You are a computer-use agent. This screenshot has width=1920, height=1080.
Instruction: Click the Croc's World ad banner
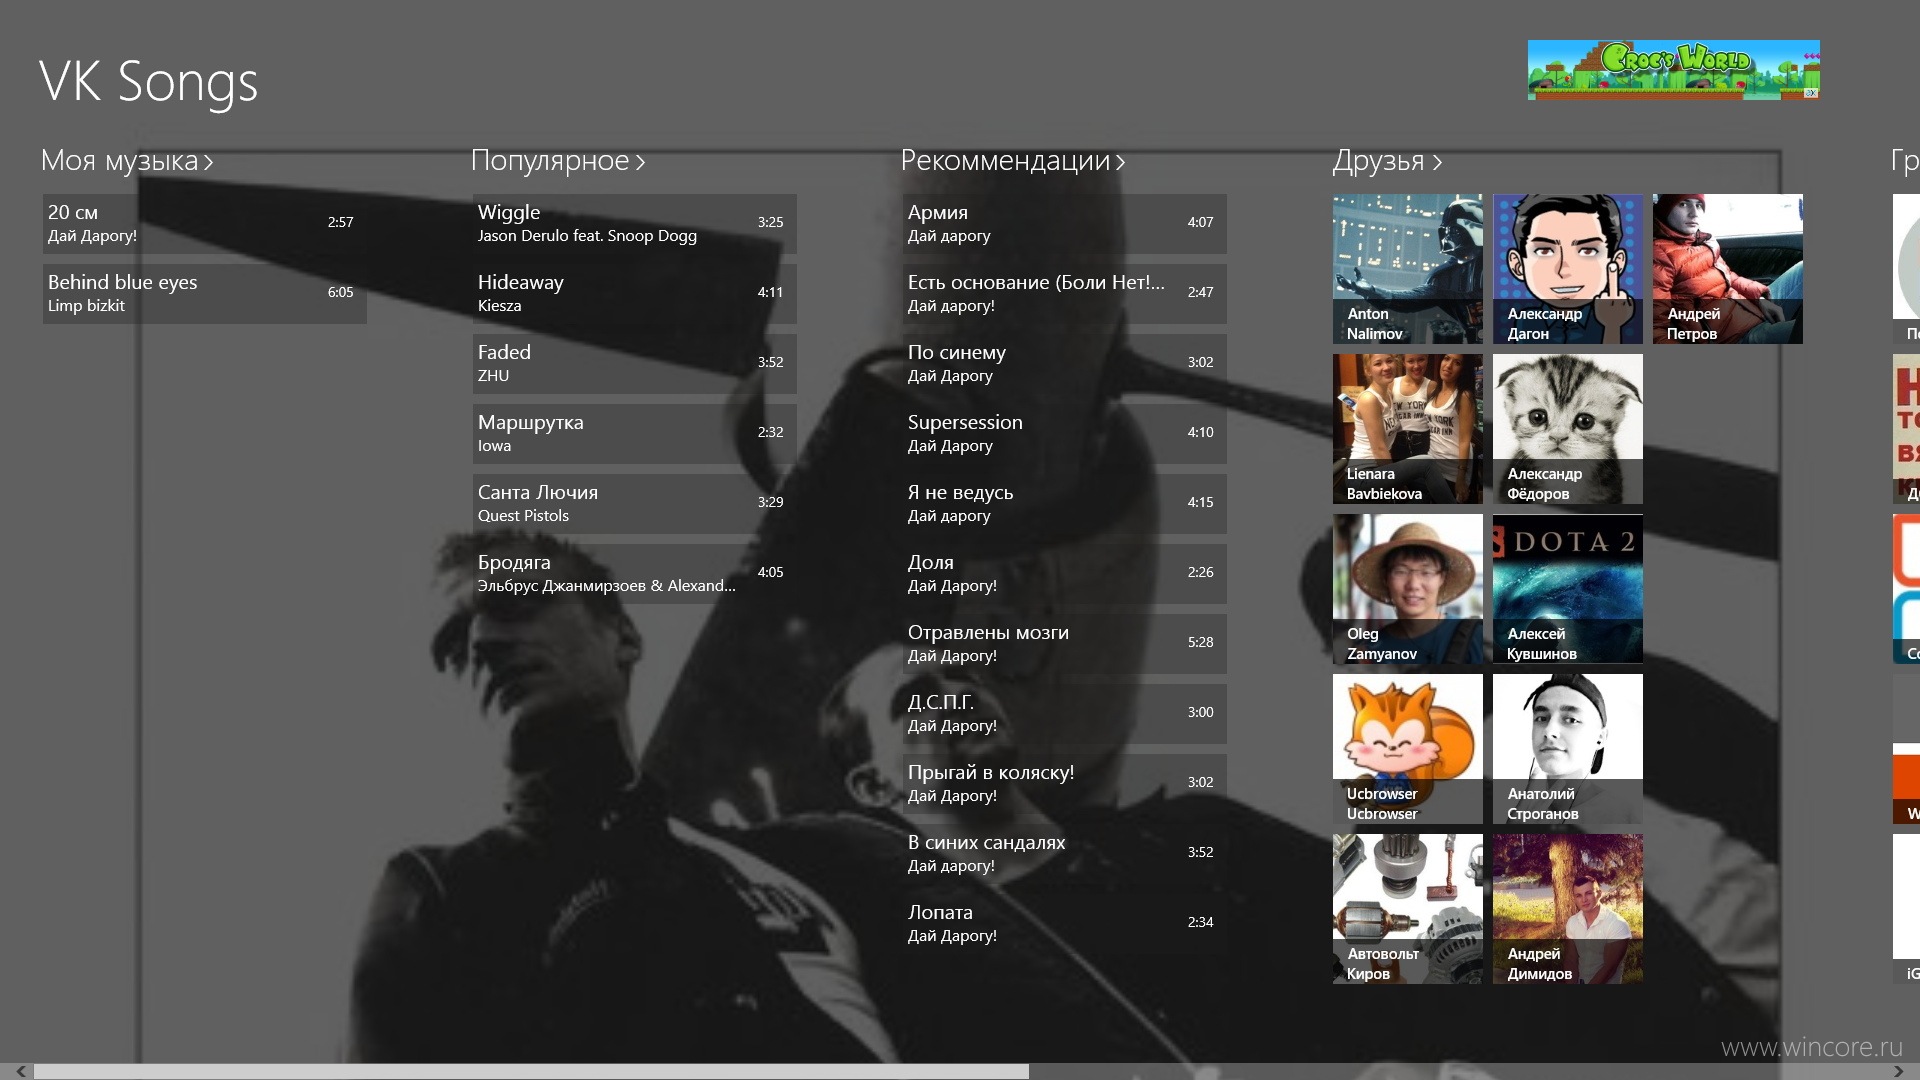click(x=1673, y=70)
